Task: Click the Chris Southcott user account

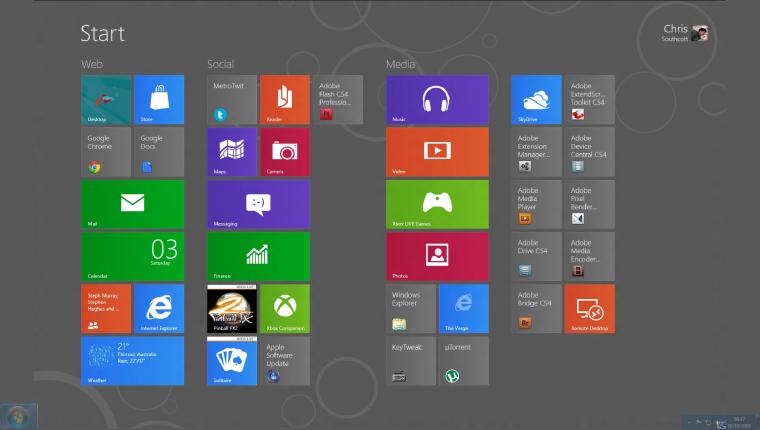Action: point(685,33)
